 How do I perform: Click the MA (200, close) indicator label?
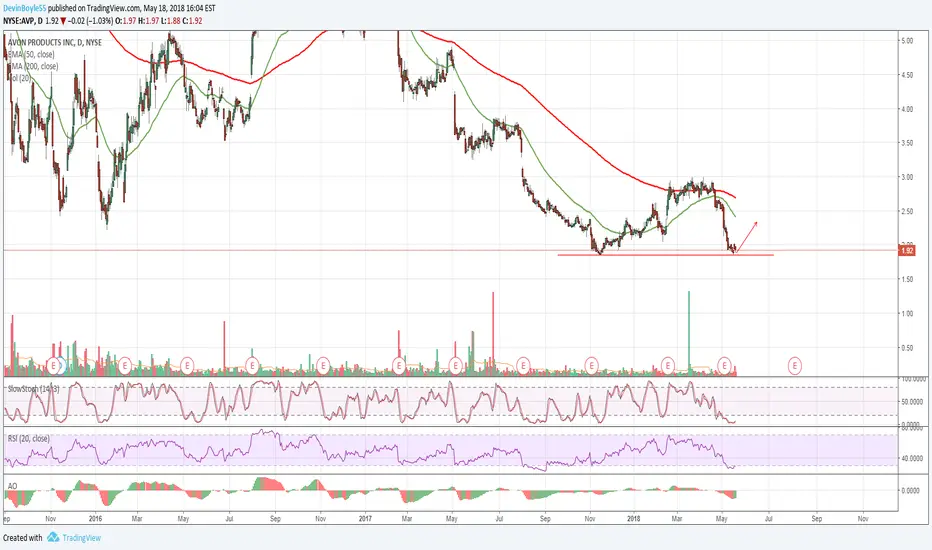[34, 67]
